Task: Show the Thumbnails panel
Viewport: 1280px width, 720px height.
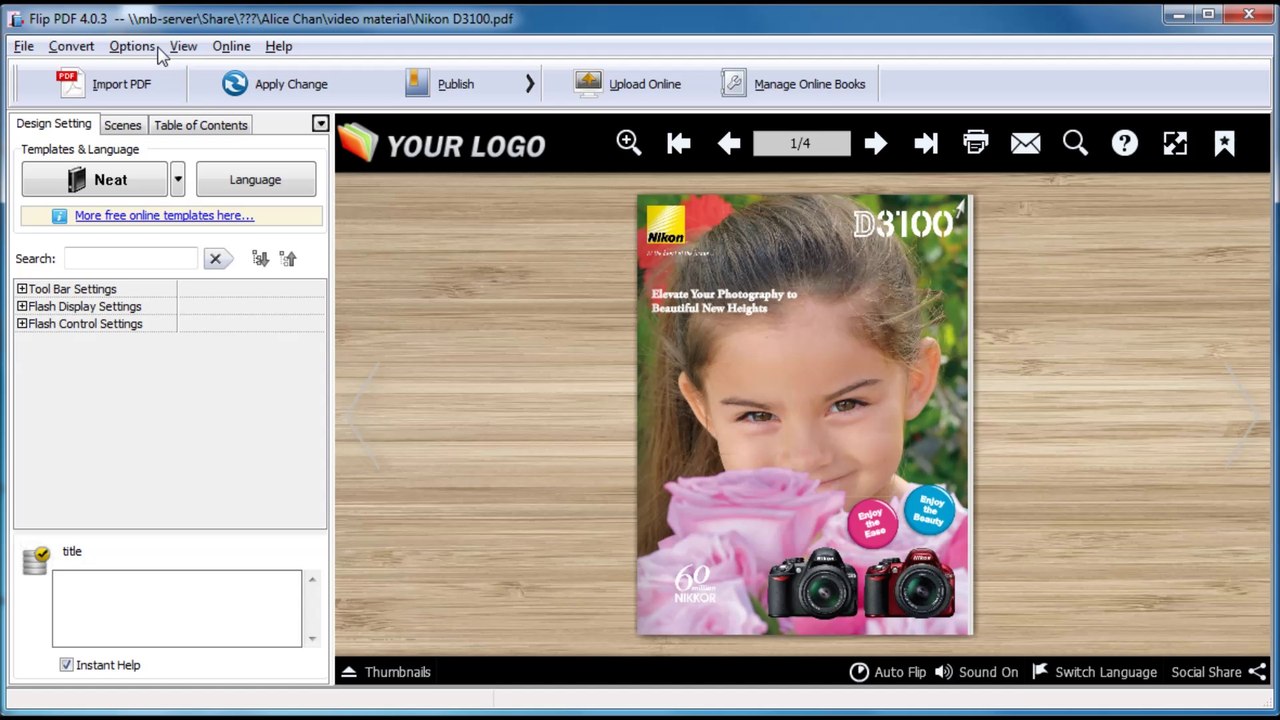Action: (x=386, y=672)
